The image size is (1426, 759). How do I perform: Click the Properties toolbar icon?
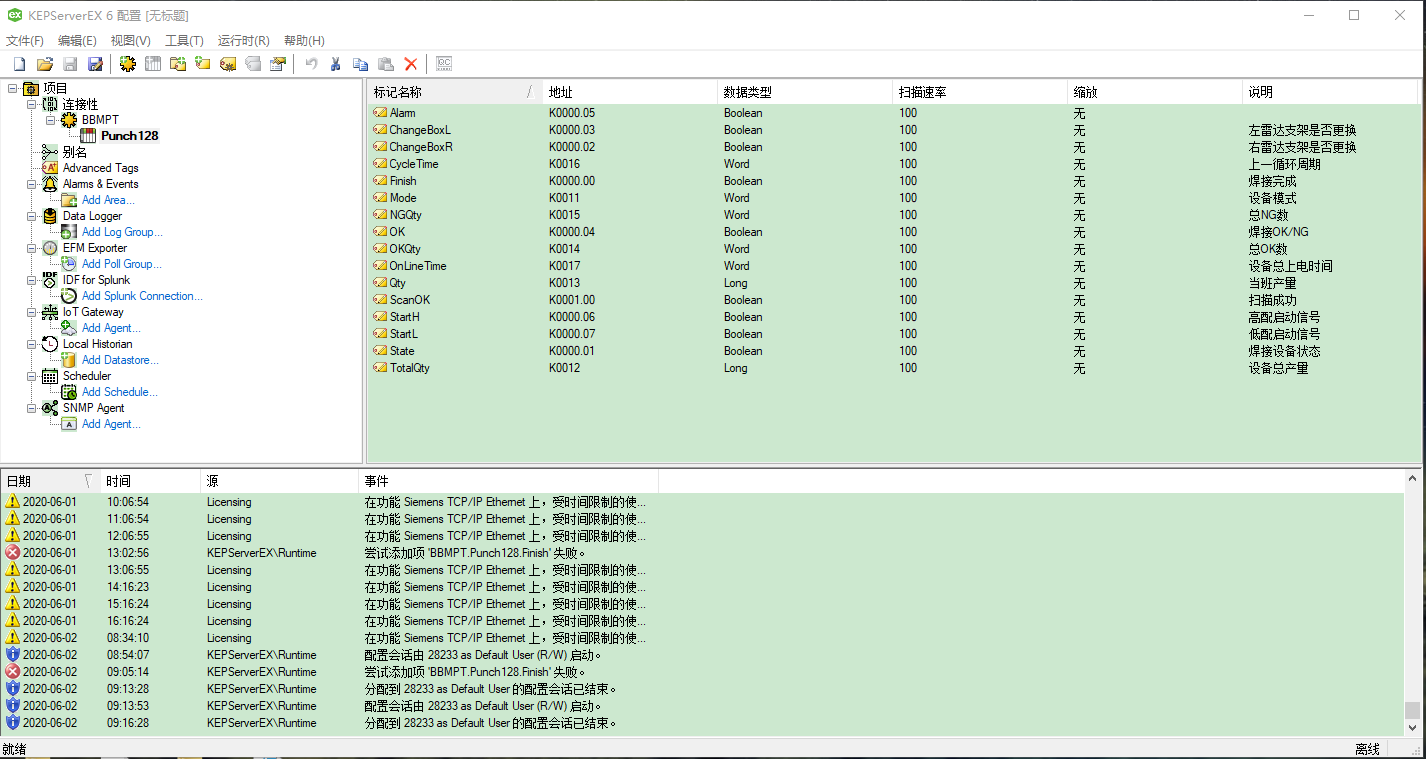pyautogui.click(x=278, y=64)
